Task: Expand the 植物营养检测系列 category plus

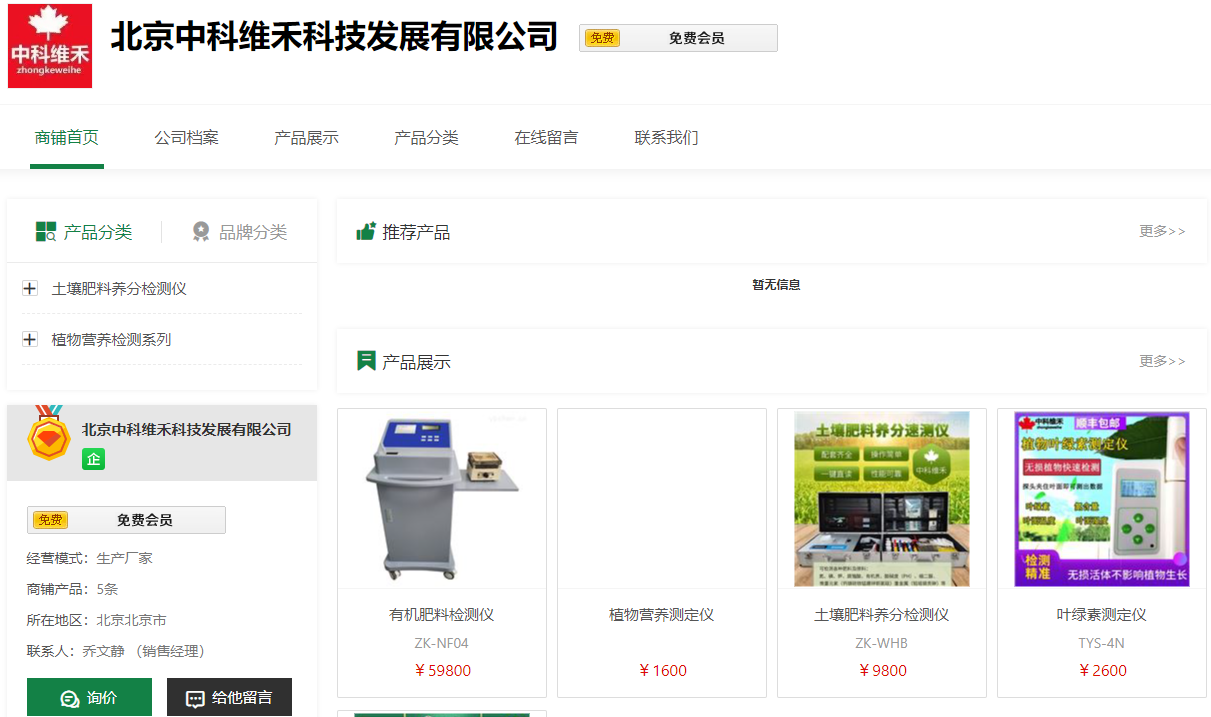Action: 30,340
